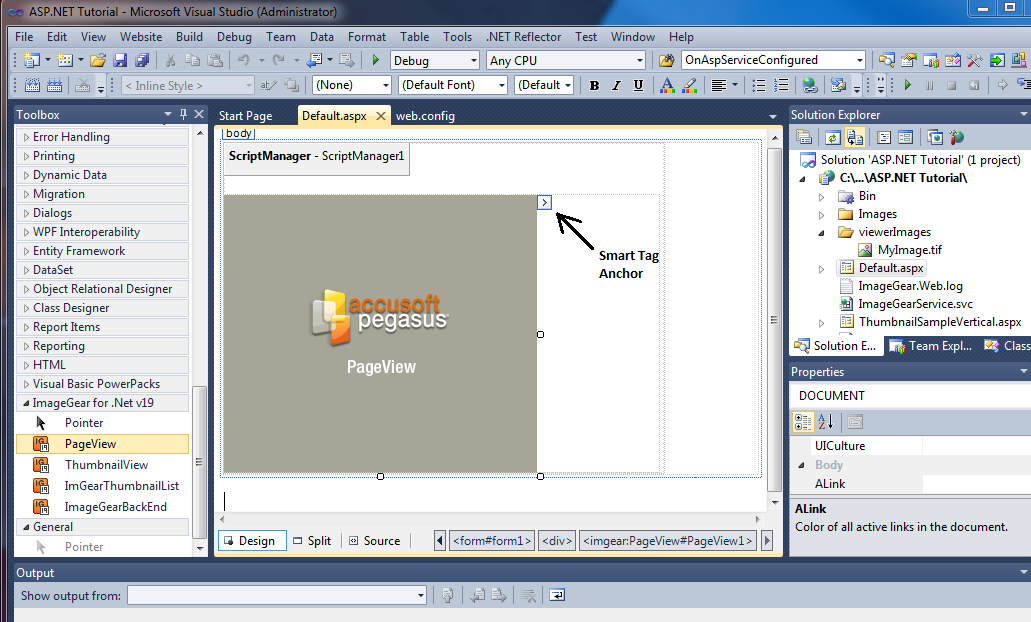Screen dimensions: 1031x622
Task: Apply numbered list formatting
Action: point(781,85)
